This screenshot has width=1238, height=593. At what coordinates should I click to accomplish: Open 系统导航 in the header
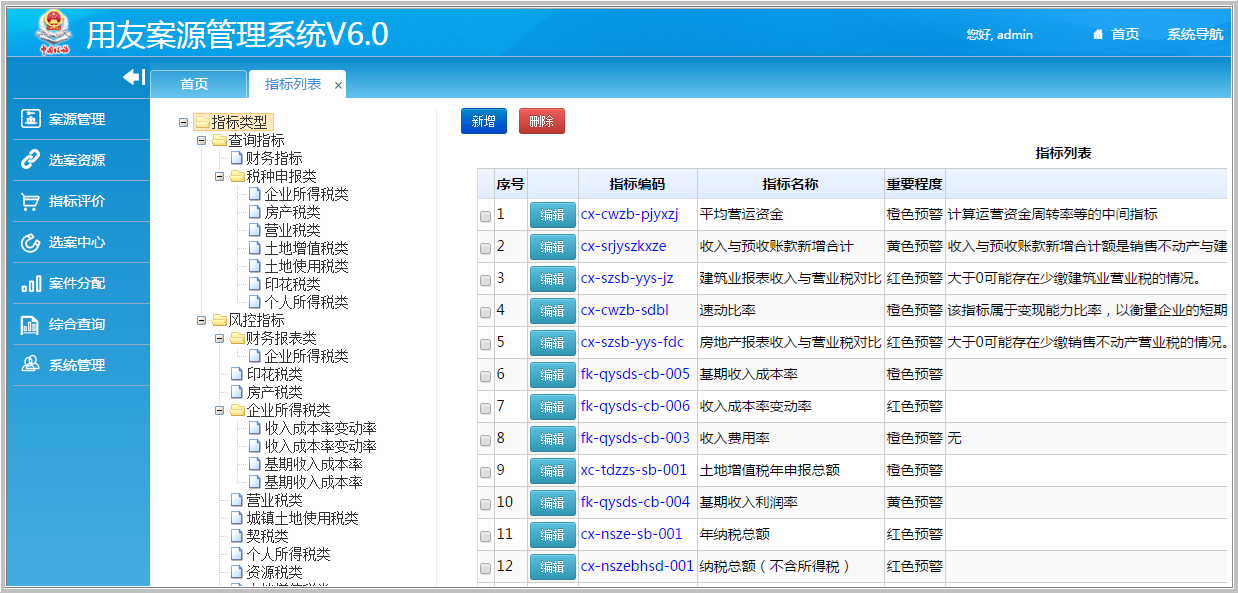(x=1195, y=34)
